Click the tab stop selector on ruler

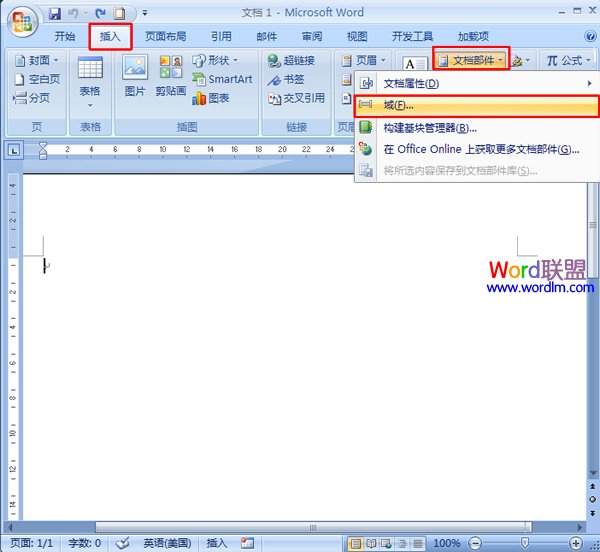14,150
